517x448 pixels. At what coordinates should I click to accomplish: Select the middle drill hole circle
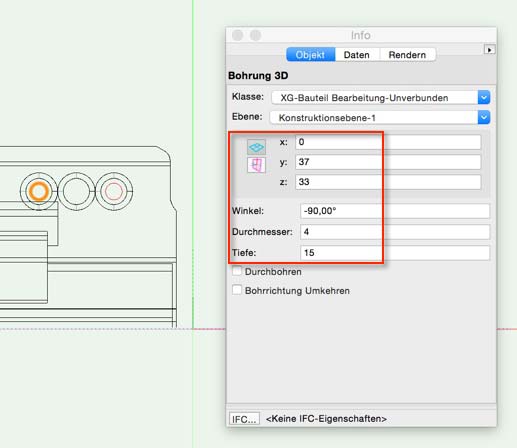coord(76,192)
